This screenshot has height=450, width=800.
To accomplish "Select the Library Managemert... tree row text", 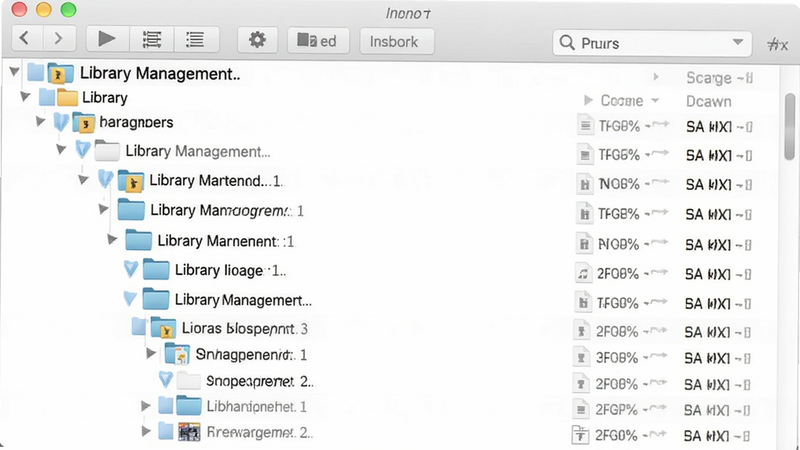I will 243,300.
